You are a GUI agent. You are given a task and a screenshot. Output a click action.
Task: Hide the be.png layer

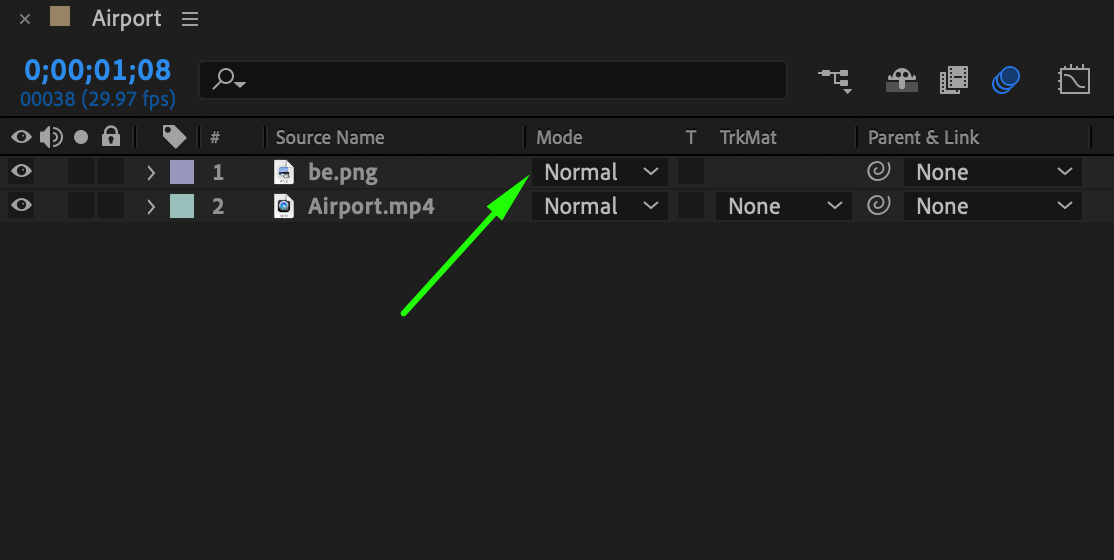[21, 172]
